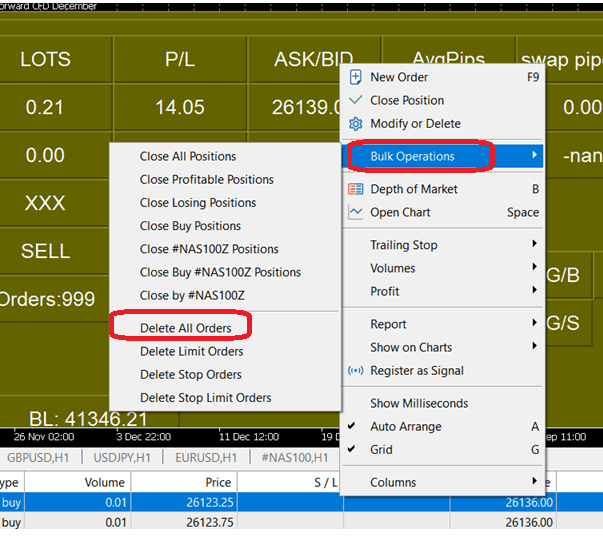Expand the Show on Charts submenu arrow
The image size is (603, 553).
(535, 346)
